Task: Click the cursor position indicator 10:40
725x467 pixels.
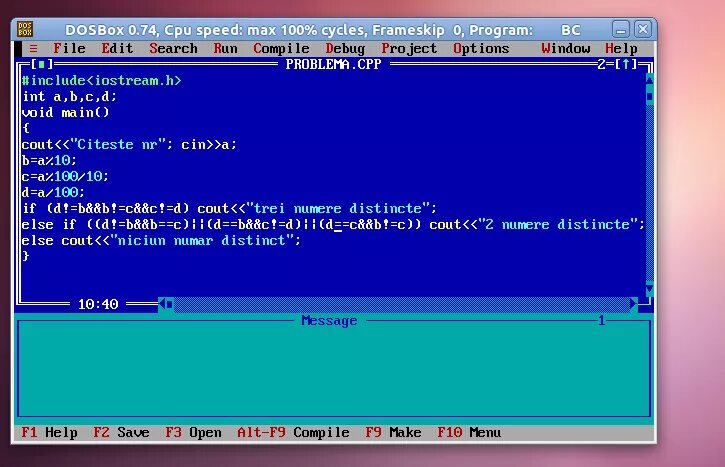Action: pos(98,304)
